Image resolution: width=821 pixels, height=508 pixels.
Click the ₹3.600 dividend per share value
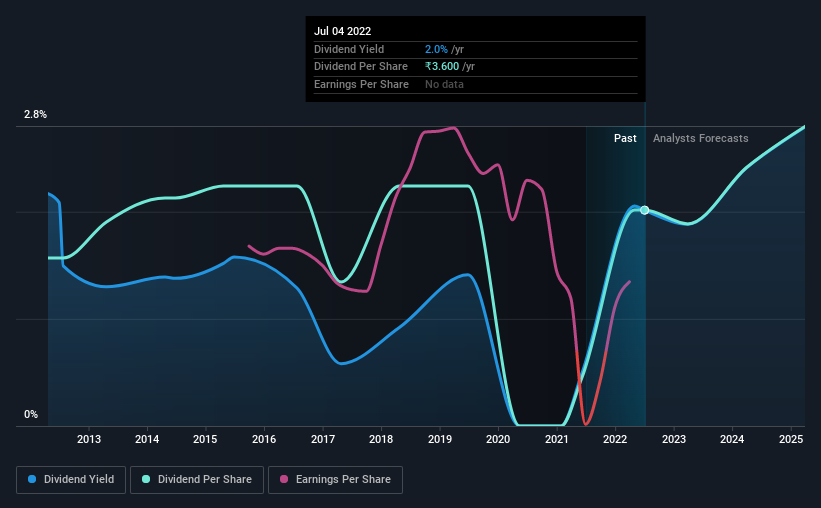(x=442, y=67)
